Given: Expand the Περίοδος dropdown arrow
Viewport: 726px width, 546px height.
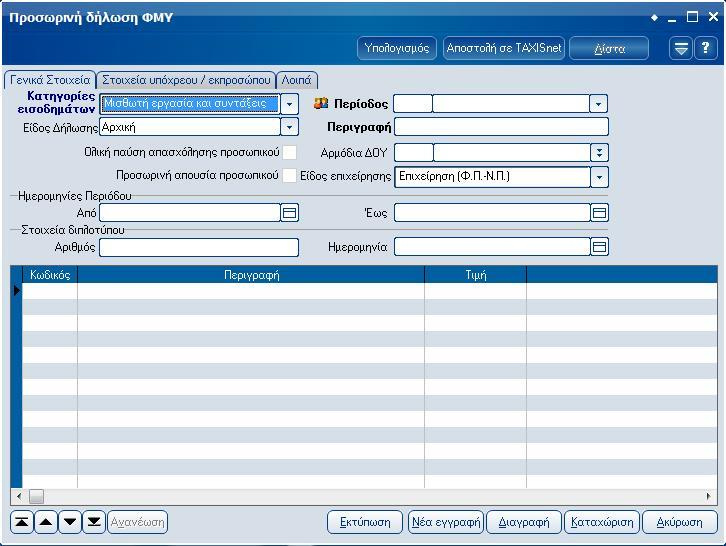Looking at the screenshot, I should (x=599, y=104).
